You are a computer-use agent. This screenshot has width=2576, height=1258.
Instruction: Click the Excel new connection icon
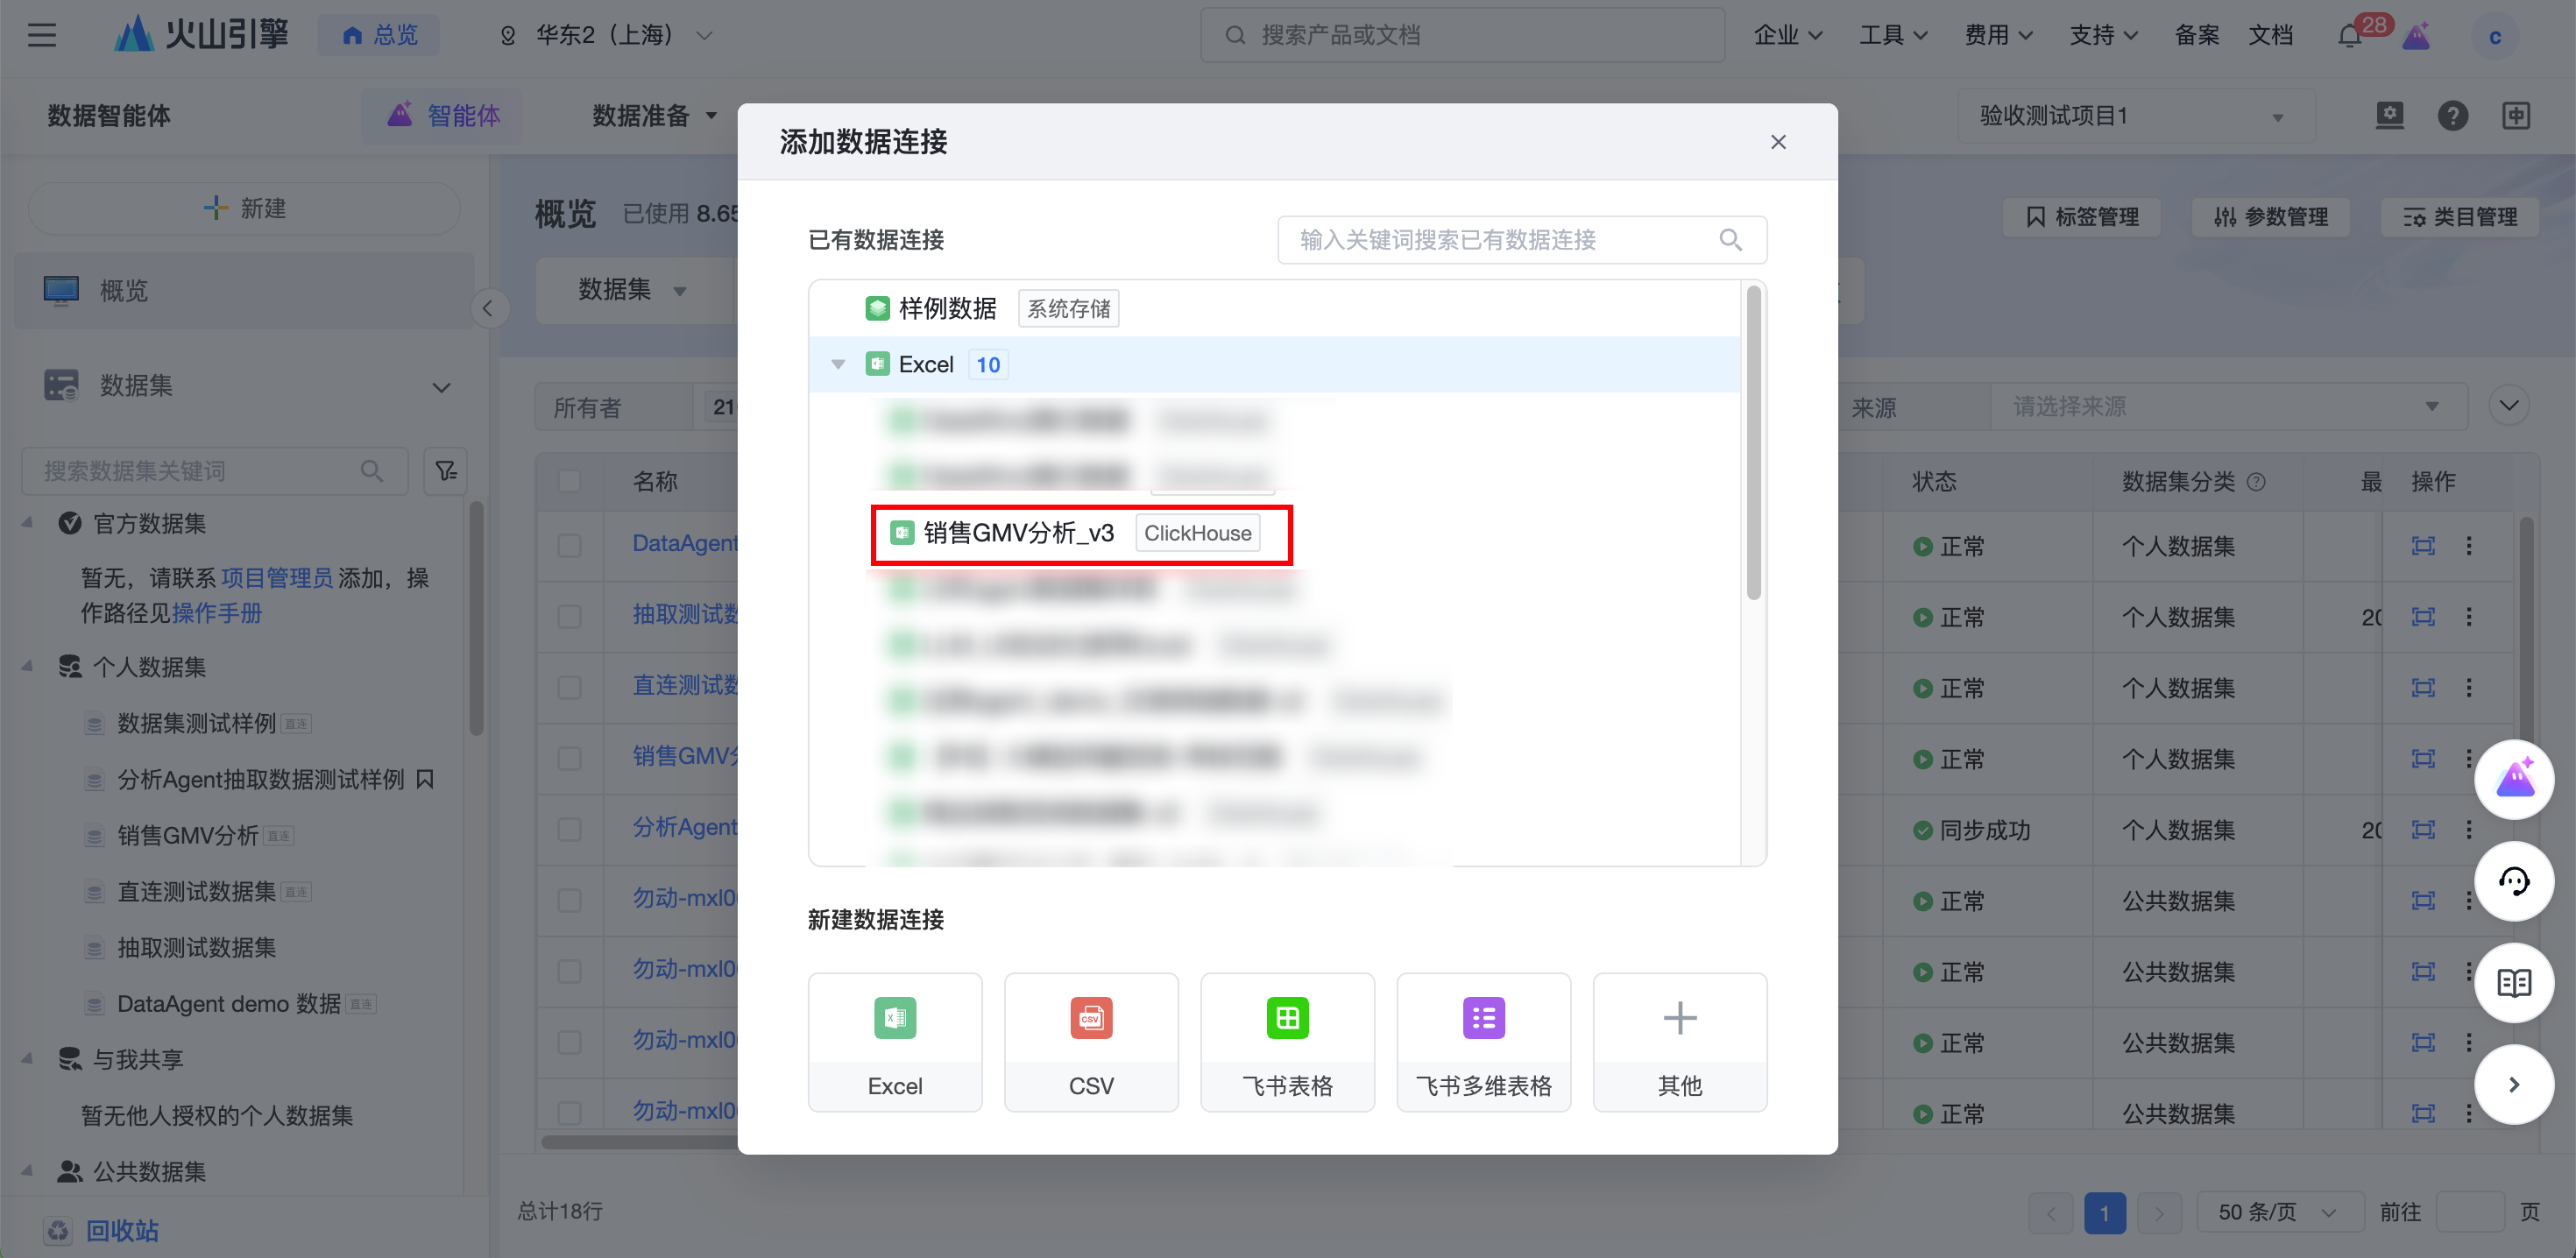pyautogui.click(x=894, y=1018)
